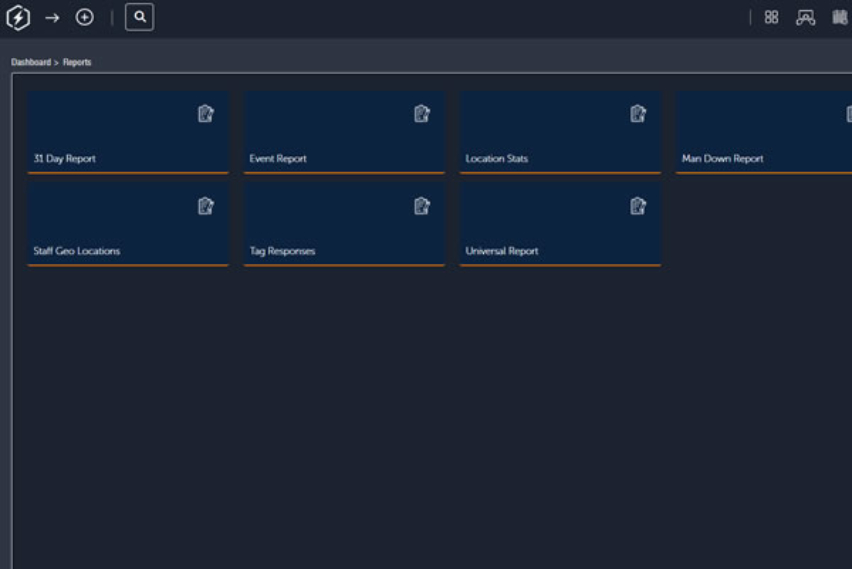Click the plus circle add icon
Image resolution: width=852 pixels, height=569 pixels.
85,17
